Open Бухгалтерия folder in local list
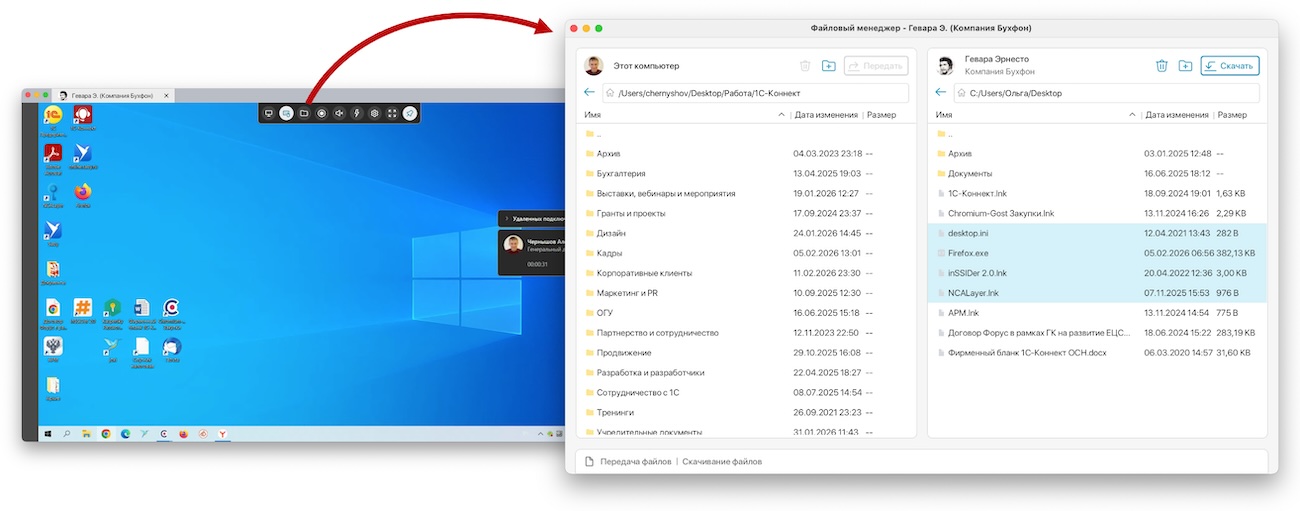 pos(620,173)
